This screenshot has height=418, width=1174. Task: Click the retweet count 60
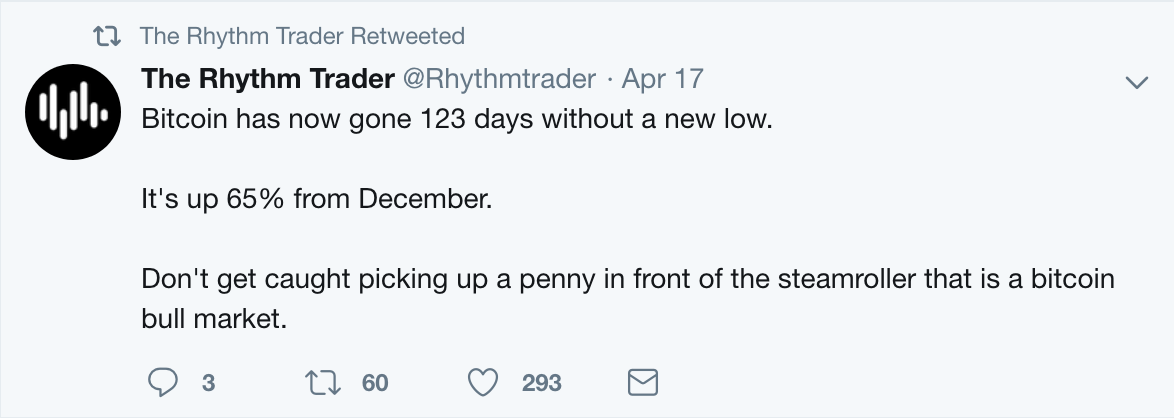point(375,384)
